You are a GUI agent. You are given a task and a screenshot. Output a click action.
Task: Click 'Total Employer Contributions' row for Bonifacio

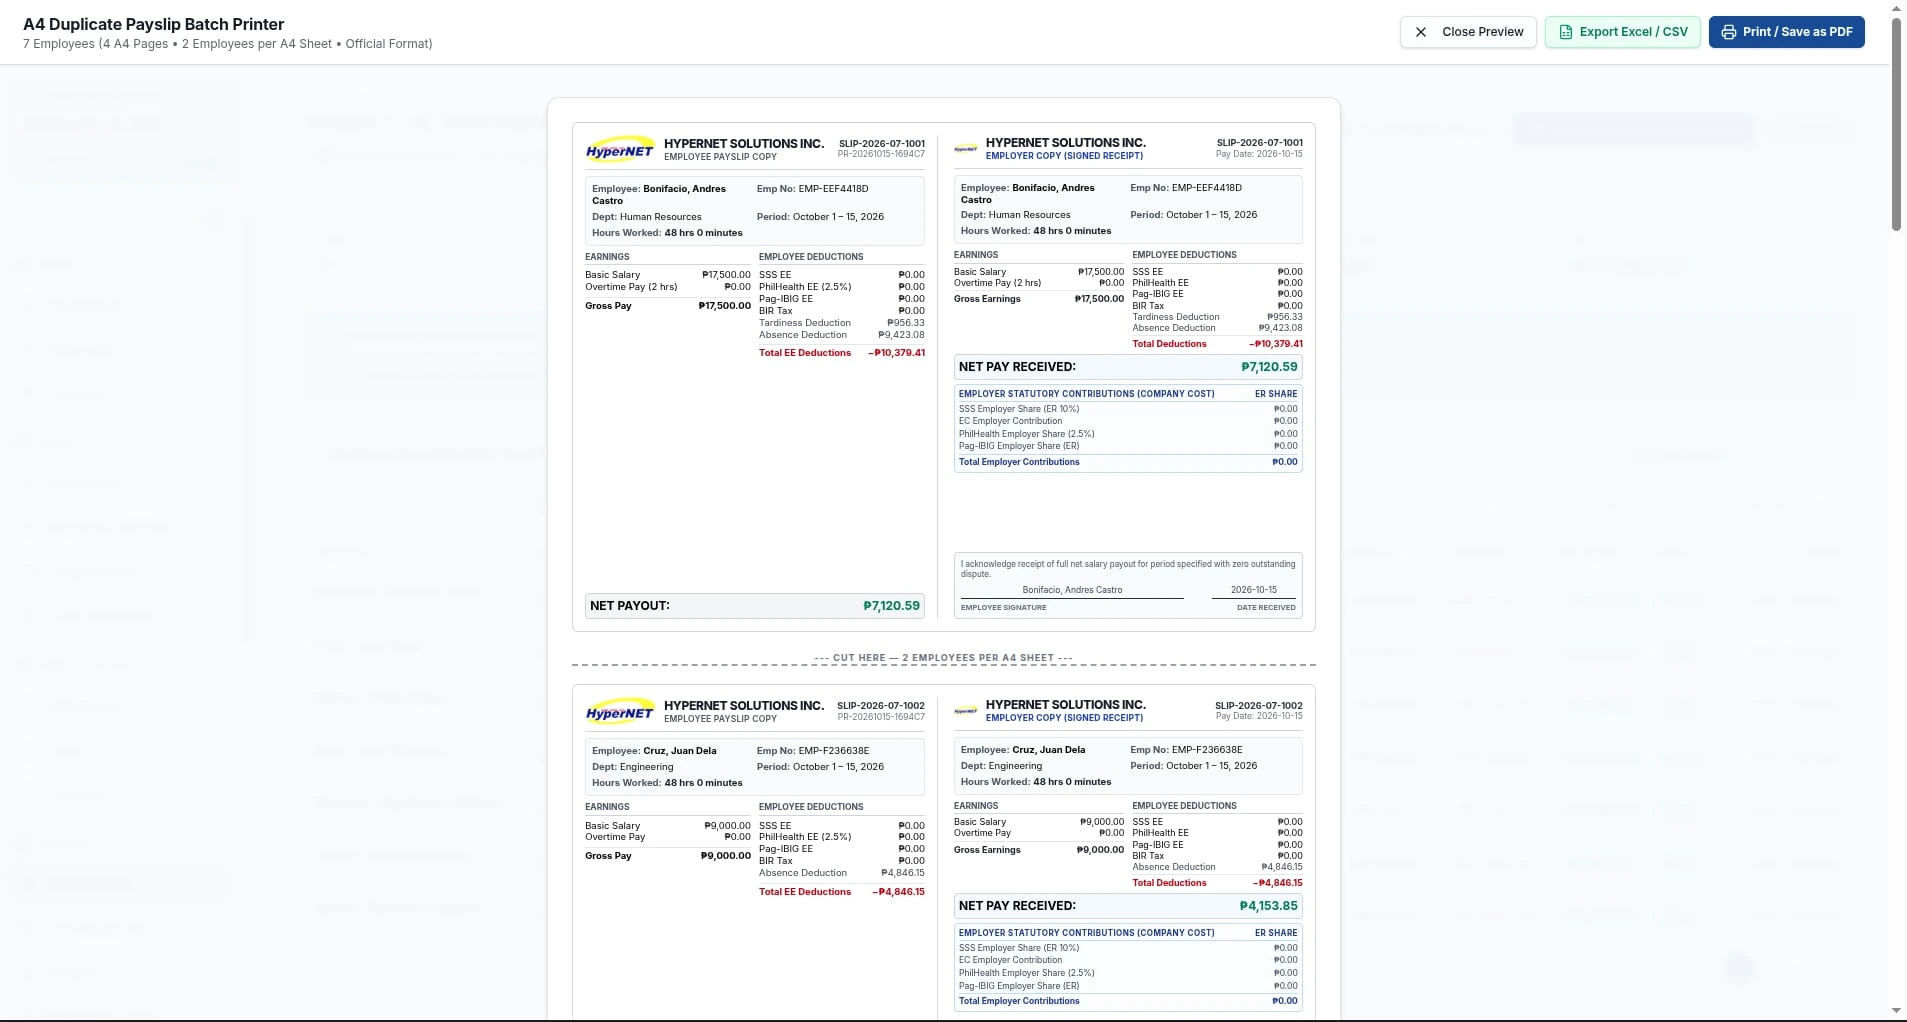point(1128,462)
